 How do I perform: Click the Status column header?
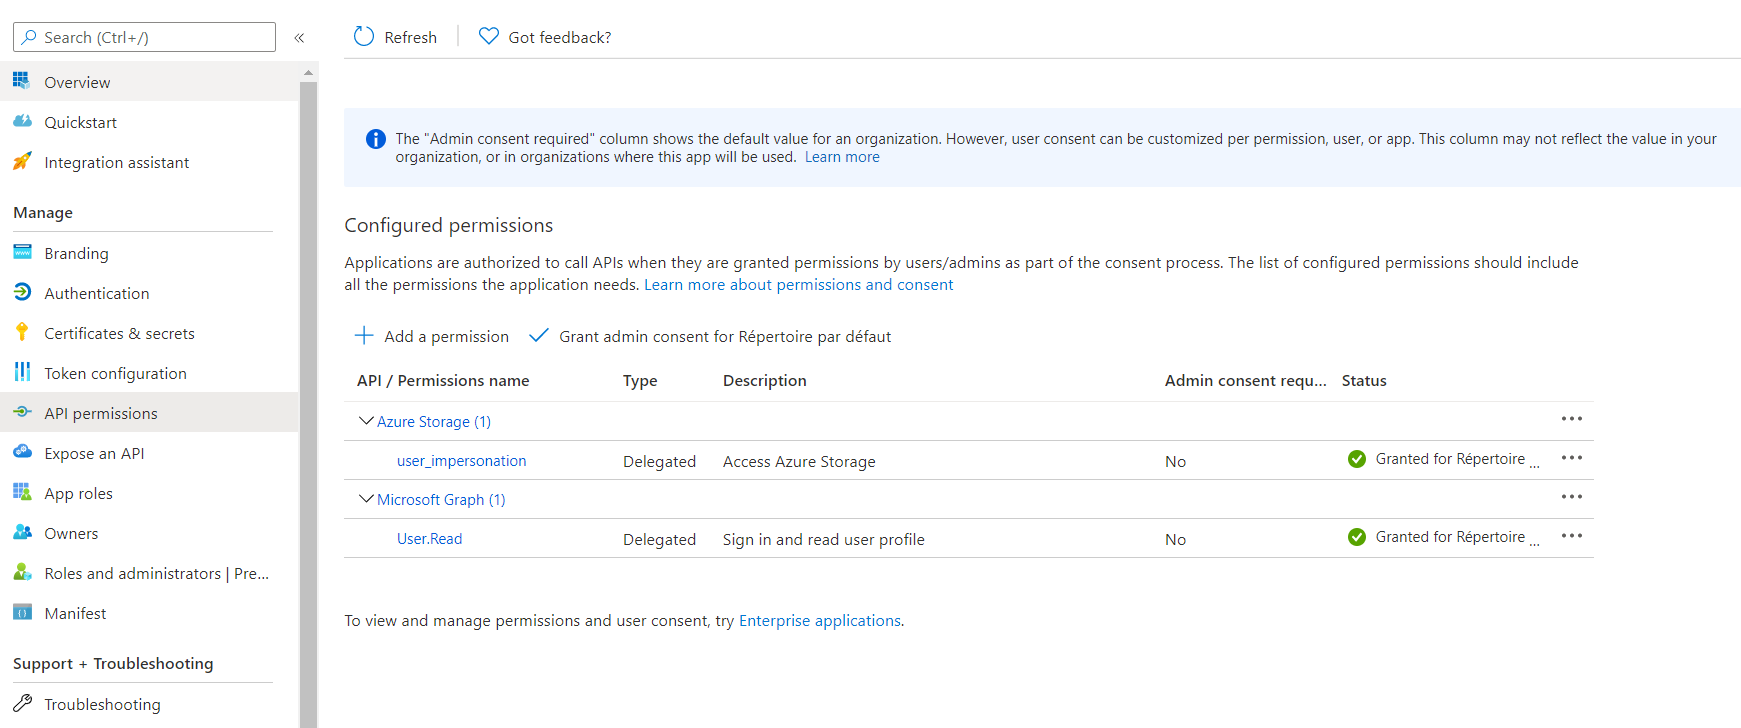pos(1364,381)
